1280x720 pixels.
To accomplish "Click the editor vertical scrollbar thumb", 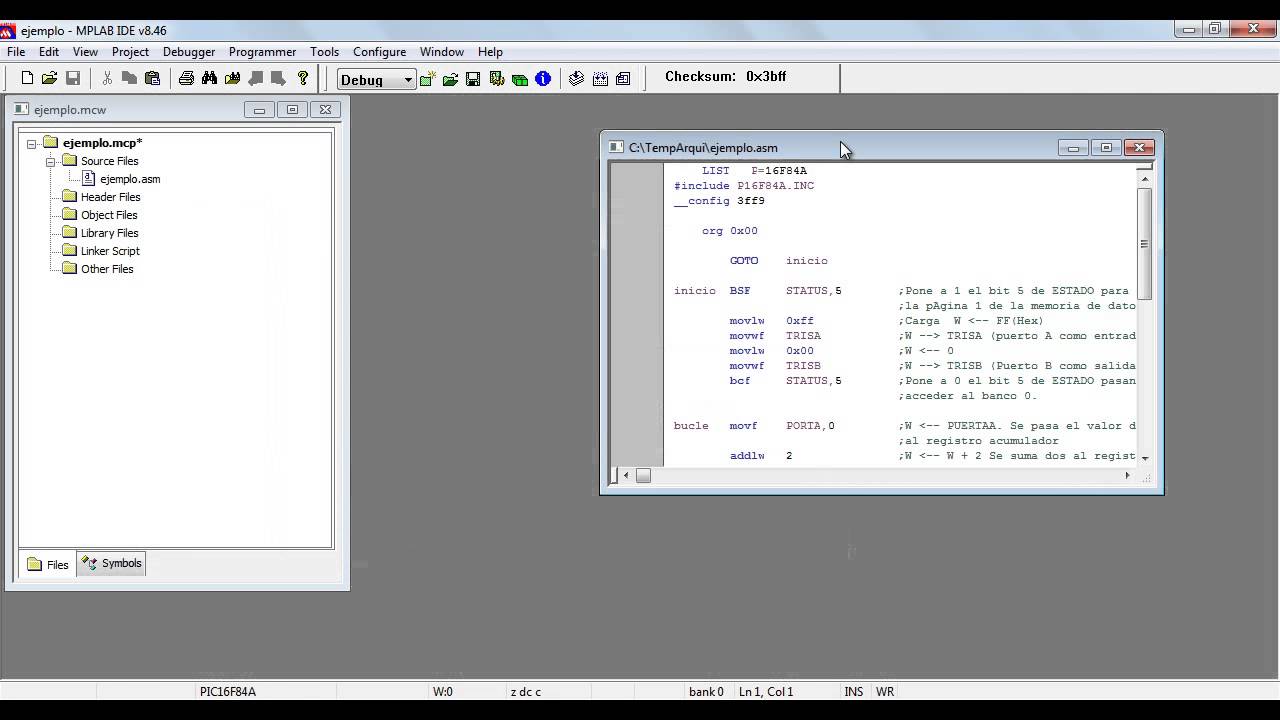I will coord(1144,243).
